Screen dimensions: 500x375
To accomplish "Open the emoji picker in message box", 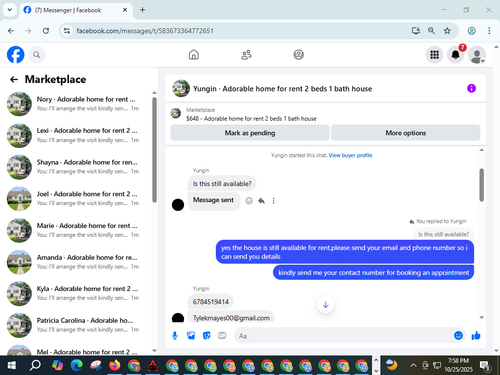I will click(458, 336).
